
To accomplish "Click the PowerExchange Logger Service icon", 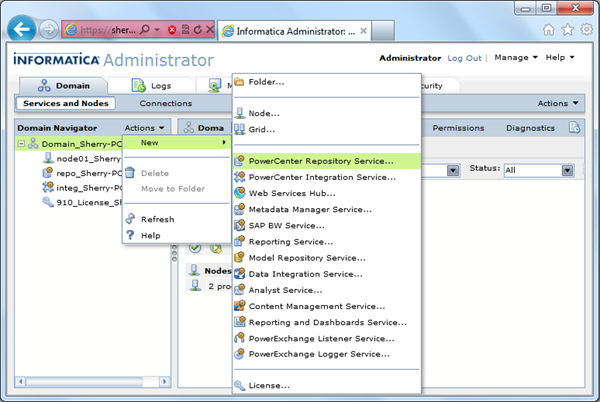I will click(x=240, y=354).
